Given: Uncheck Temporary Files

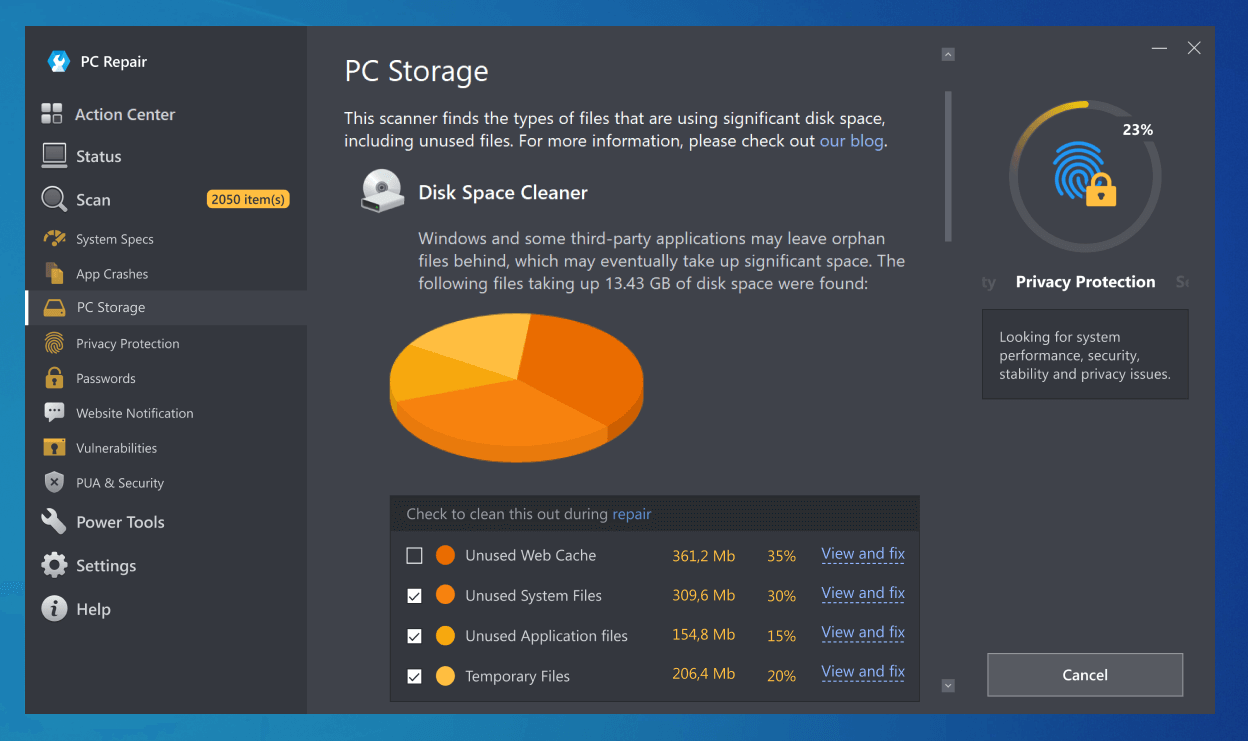Looking at the screenshot, I should pos(414,676).
